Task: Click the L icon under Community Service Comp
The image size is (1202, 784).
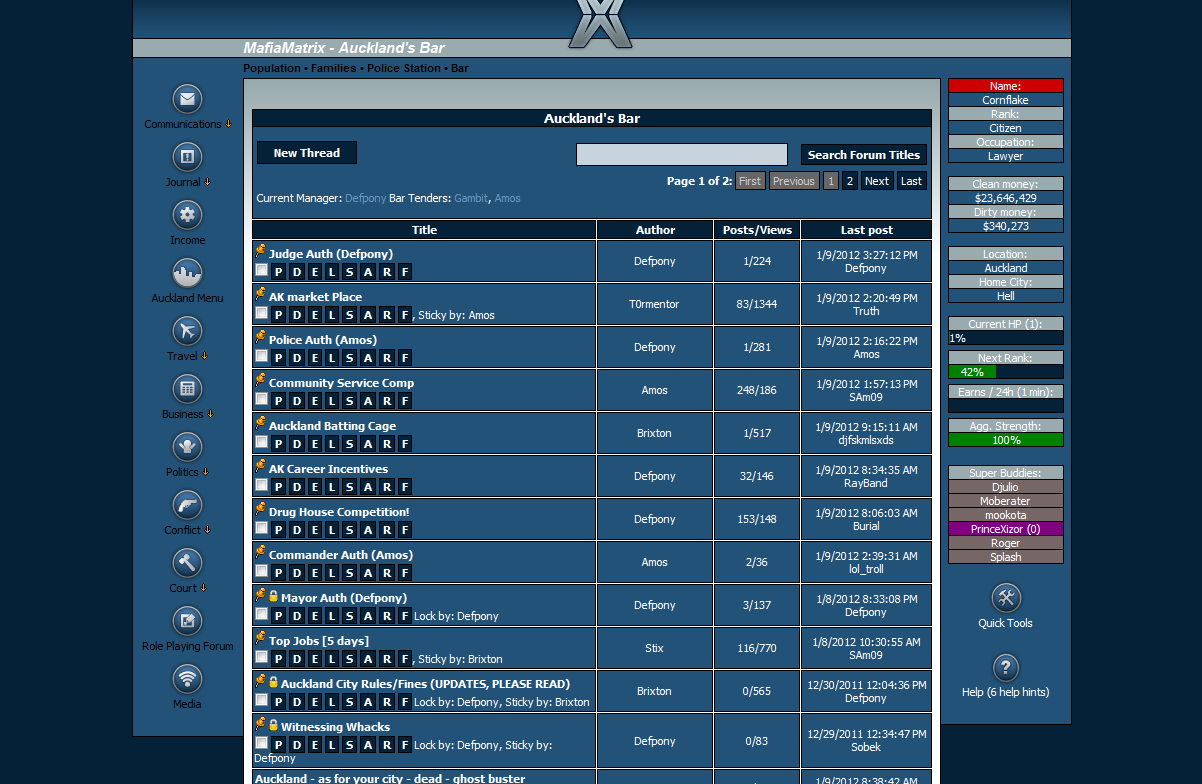Action: point(333,401)
